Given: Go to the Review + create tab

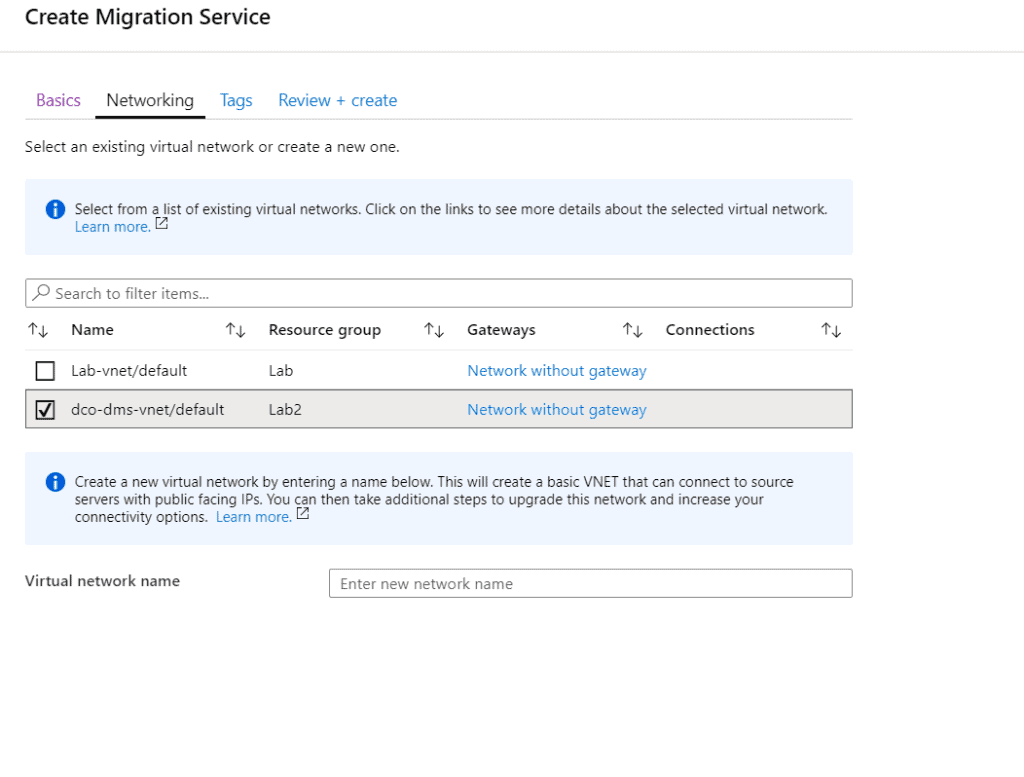Looking at the screenshot, I should click(x=337, y=100).
